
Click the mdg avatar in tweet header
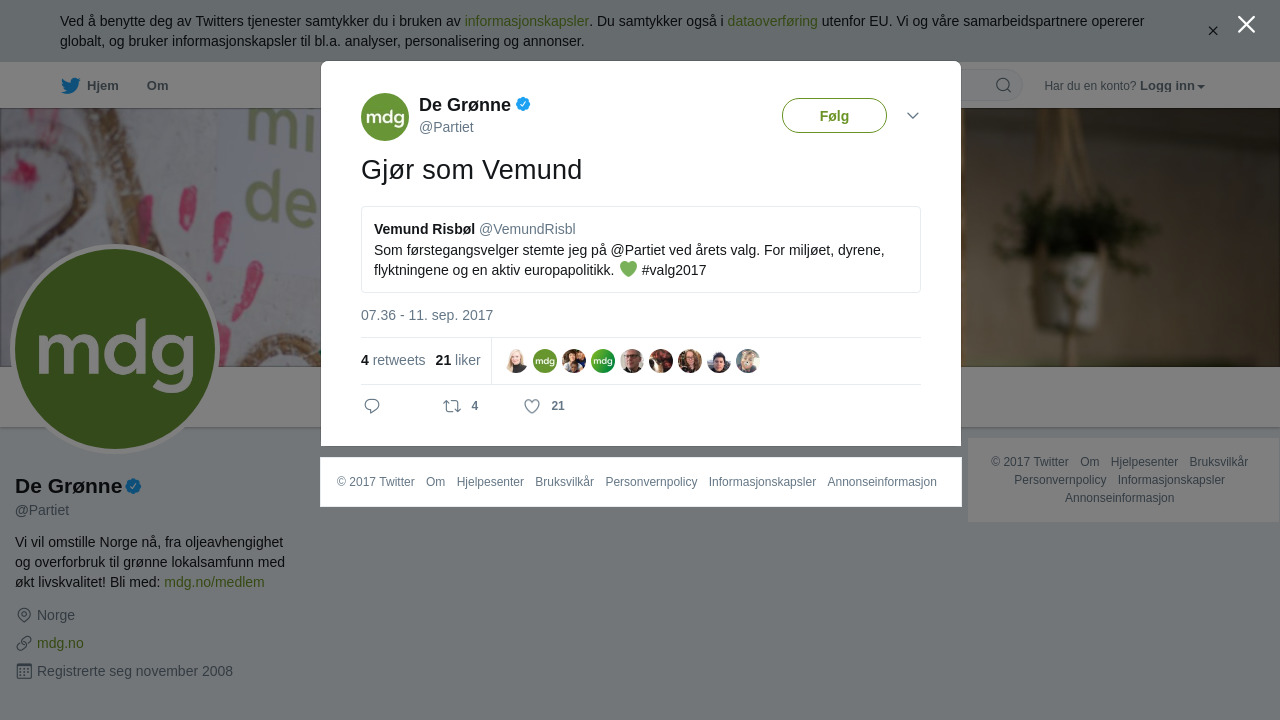click(x=385, y=117)
